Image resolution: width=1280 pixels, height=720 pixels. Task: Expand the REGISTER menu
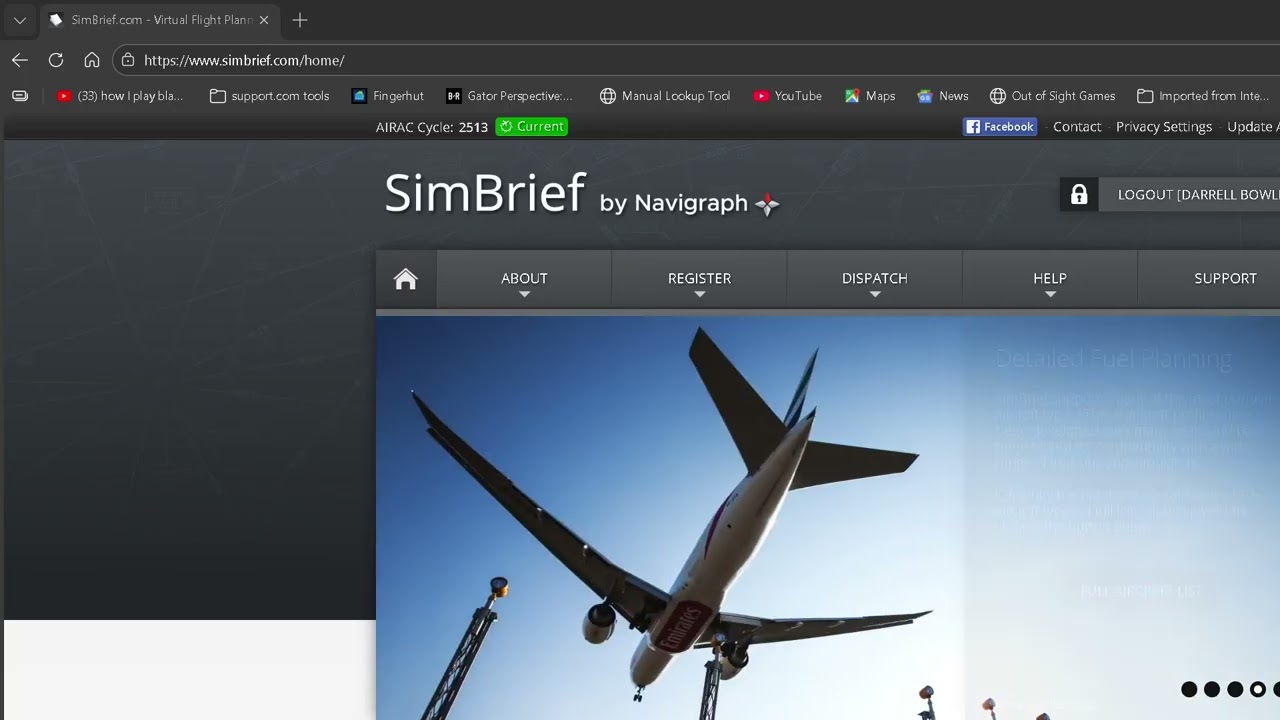[699, 279]
